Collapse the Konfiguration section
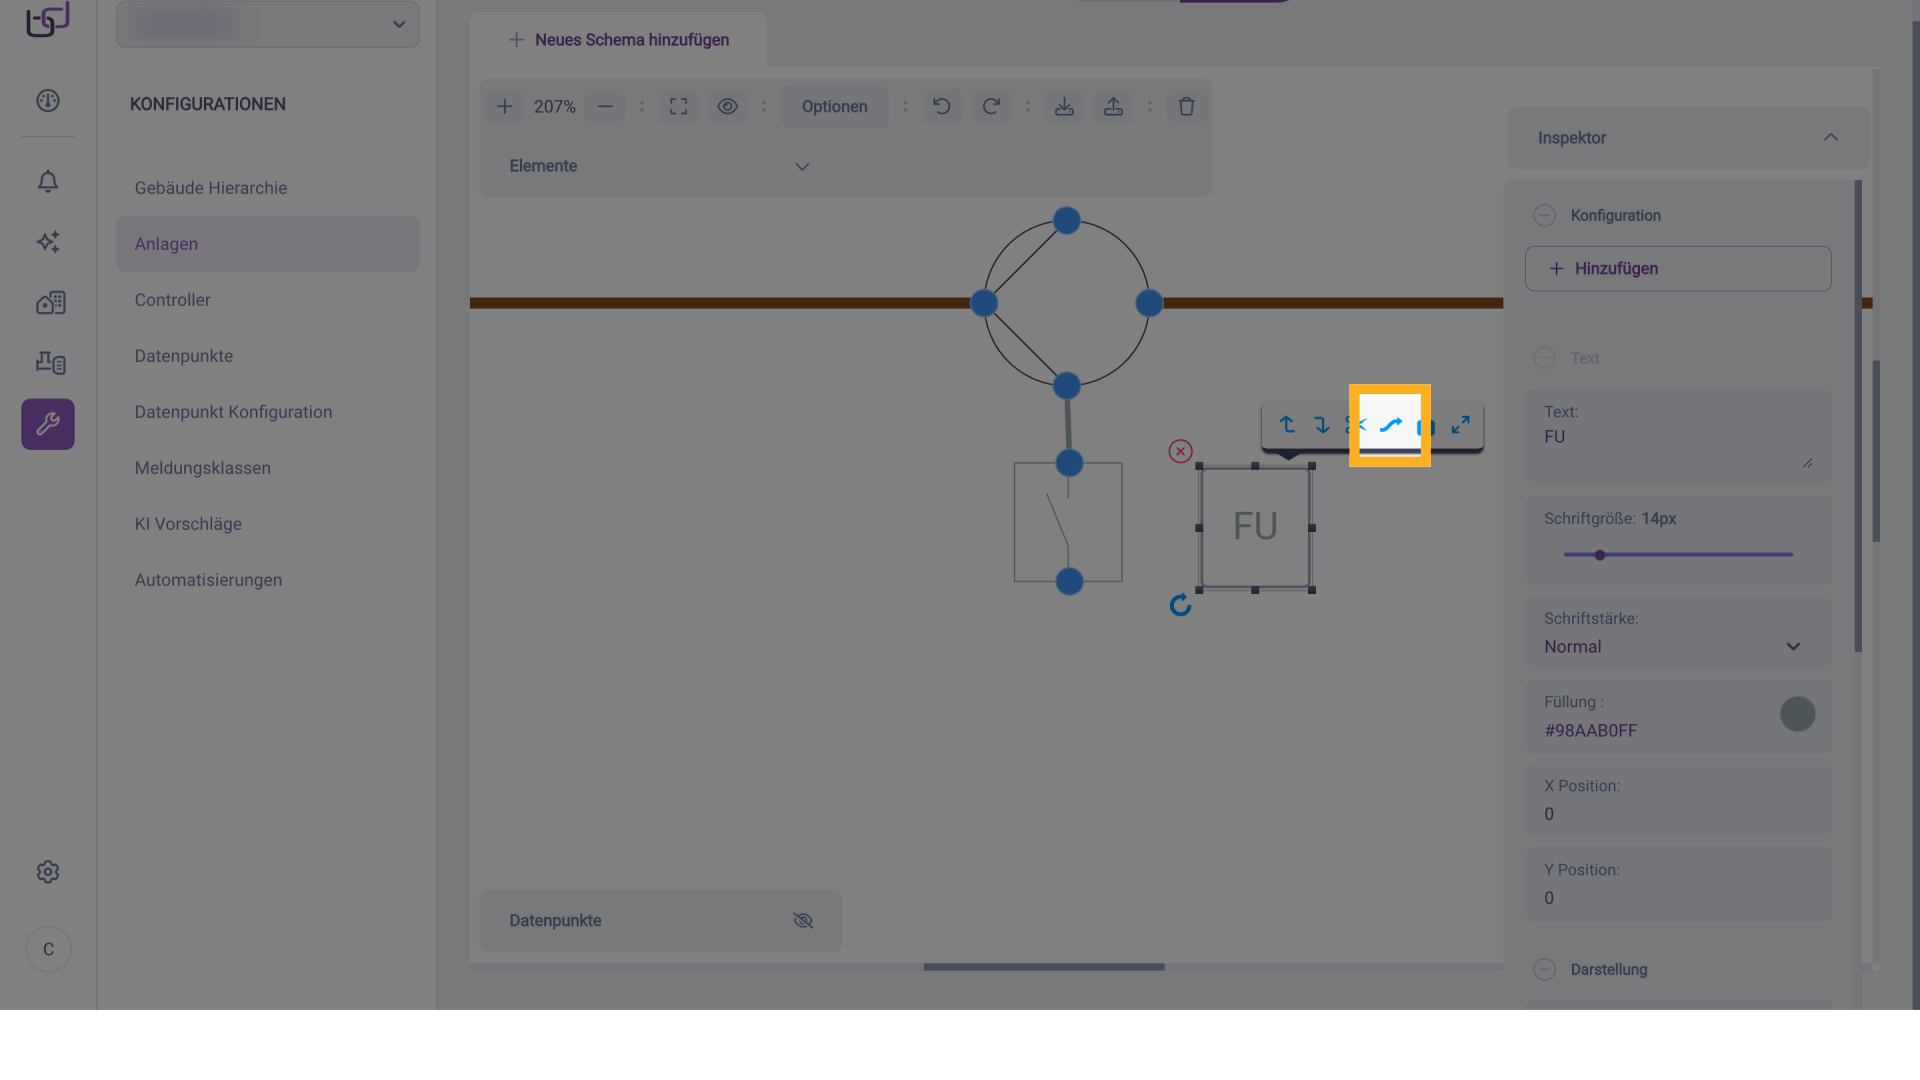 tap(1544, 215)
